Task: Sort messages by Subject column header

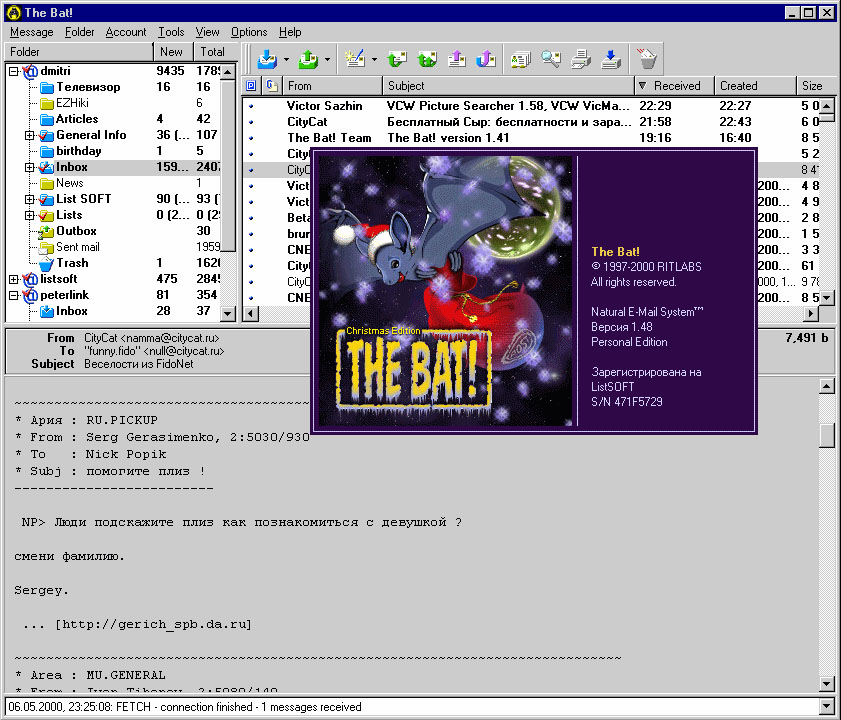Action: point(508,86)
